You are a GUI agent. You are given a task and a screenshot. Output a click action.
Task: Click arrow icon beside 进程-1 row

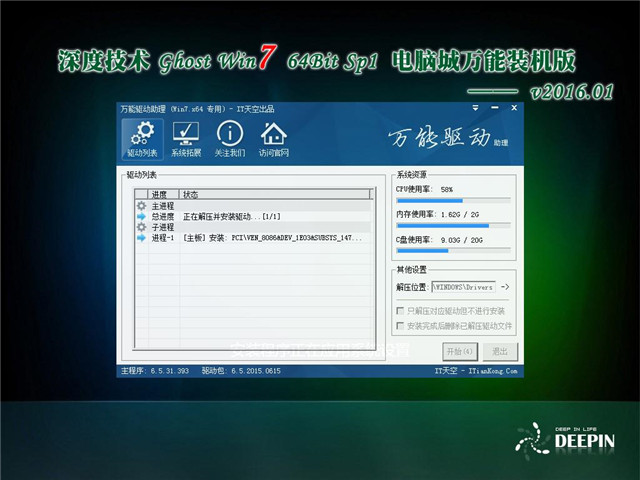point(141,238)
